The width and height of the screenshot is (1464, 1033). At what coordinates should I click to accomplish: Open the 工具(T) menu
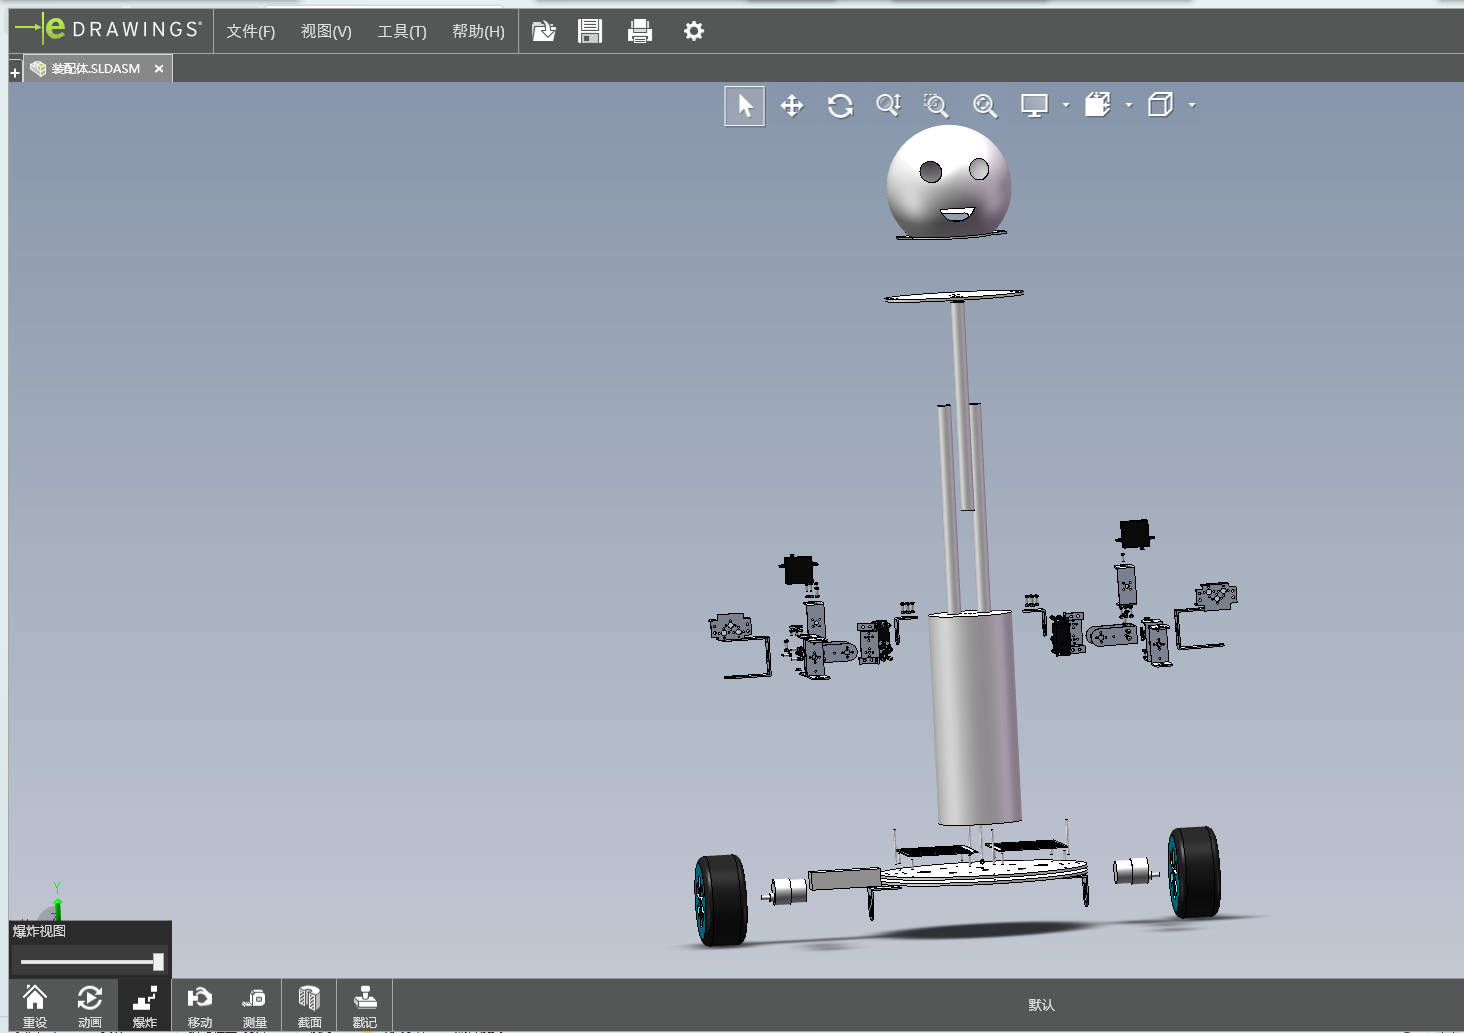tap(402, 31)
